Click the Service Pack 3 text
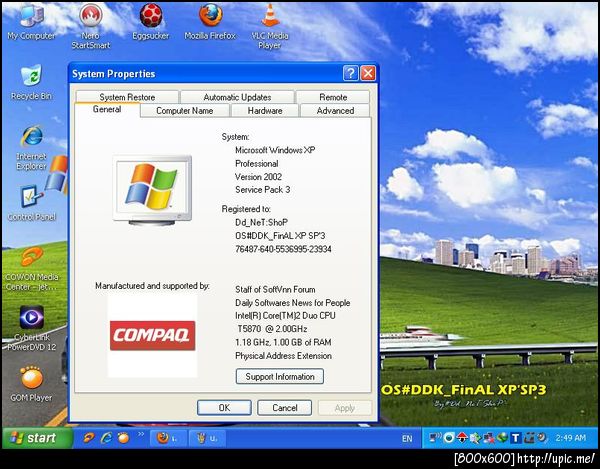This screenshot has height=469, width=600. [262, 190]
